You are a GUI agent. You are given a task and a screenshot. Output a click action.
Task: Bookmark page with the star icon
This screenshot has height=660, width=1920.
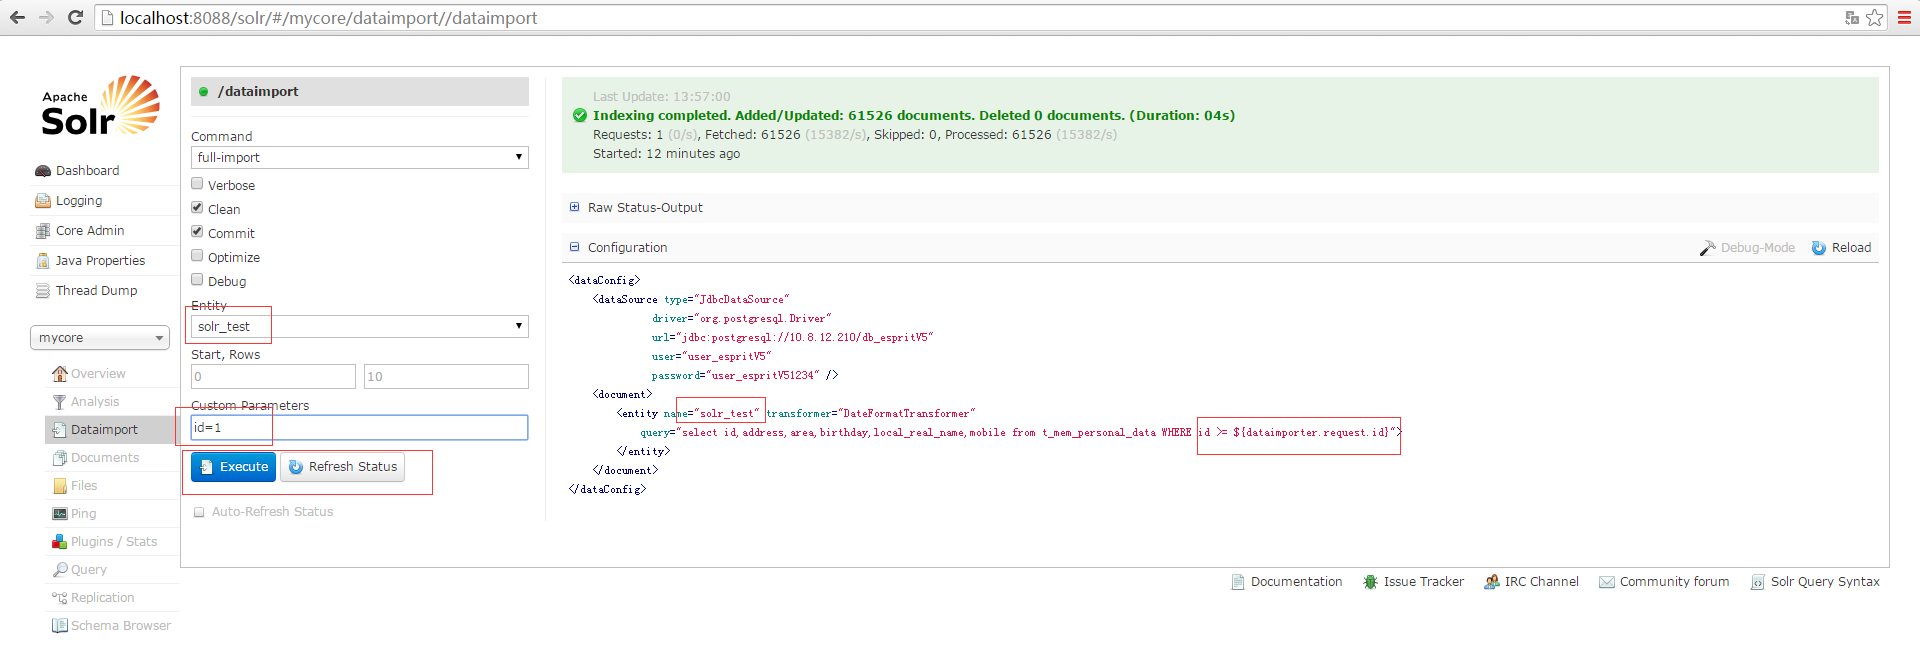click(x=1875, y=18)
